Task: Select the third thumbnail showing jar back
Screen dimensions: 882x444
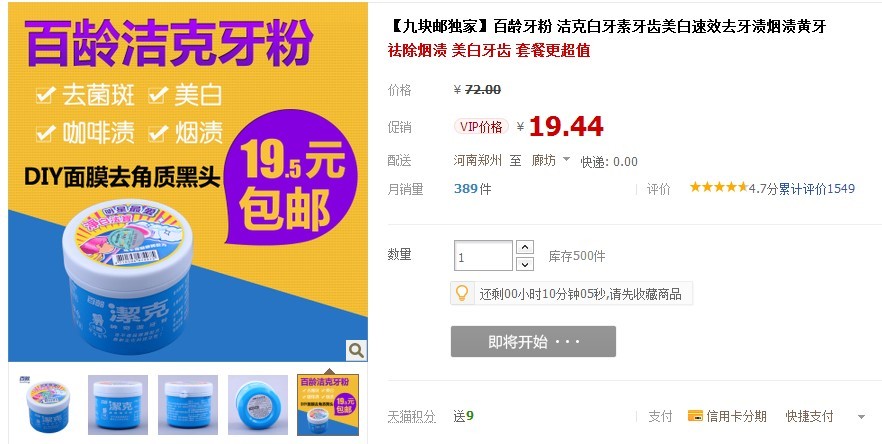Action: pyautogui.click(x=188, y=405)
